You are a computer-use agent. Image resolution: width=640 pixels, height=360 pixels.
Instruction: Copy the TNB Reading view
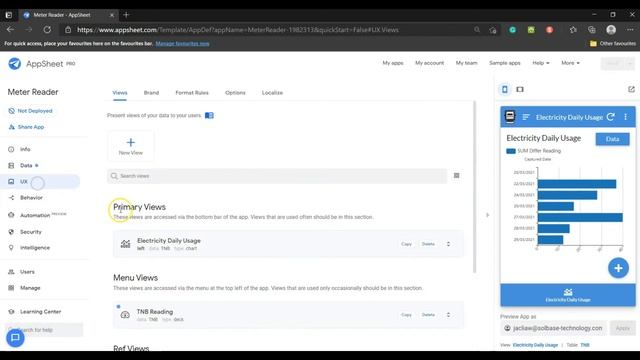406,315
